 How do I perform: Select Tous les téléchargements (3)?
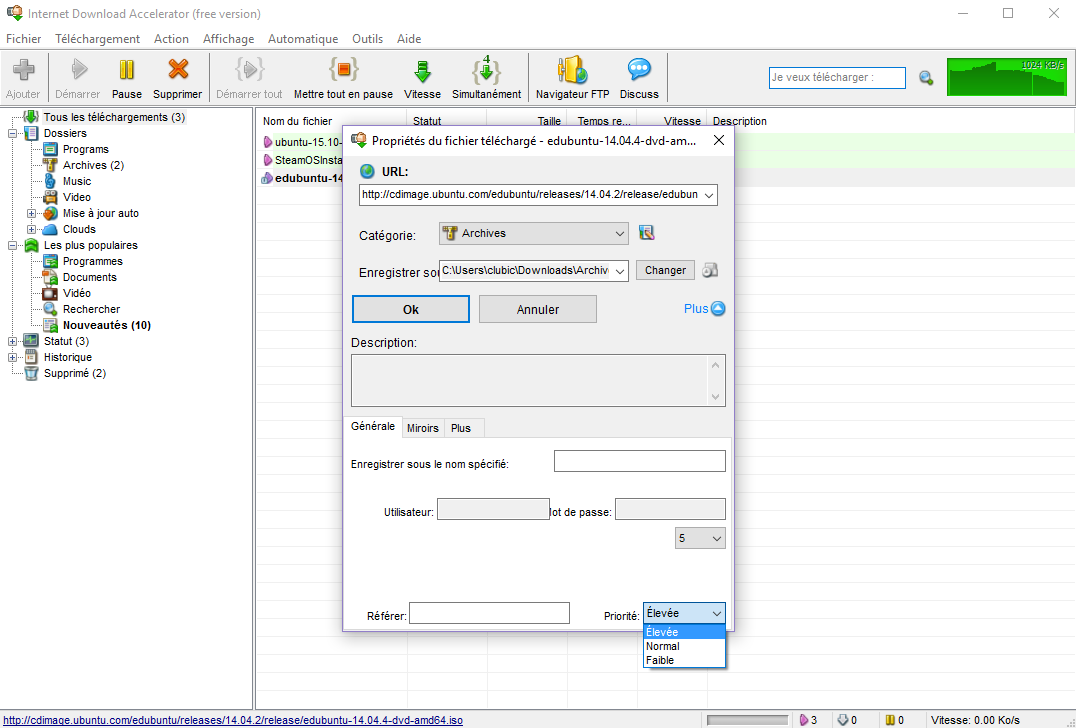pos(114,117)
